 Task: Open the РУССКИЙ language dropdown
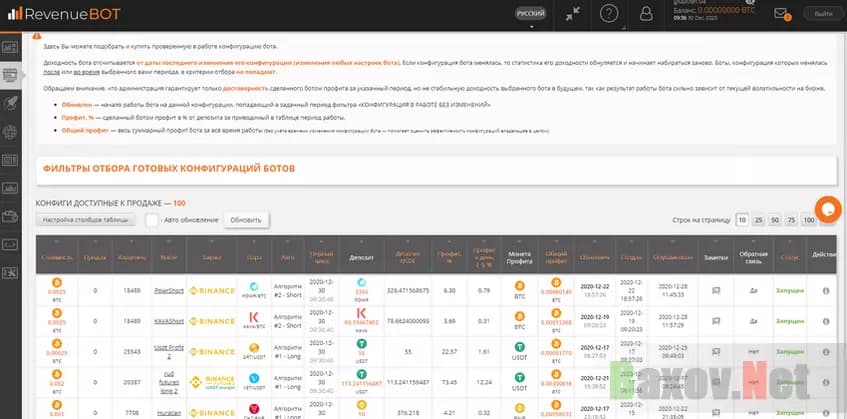(x=531, y=14)
